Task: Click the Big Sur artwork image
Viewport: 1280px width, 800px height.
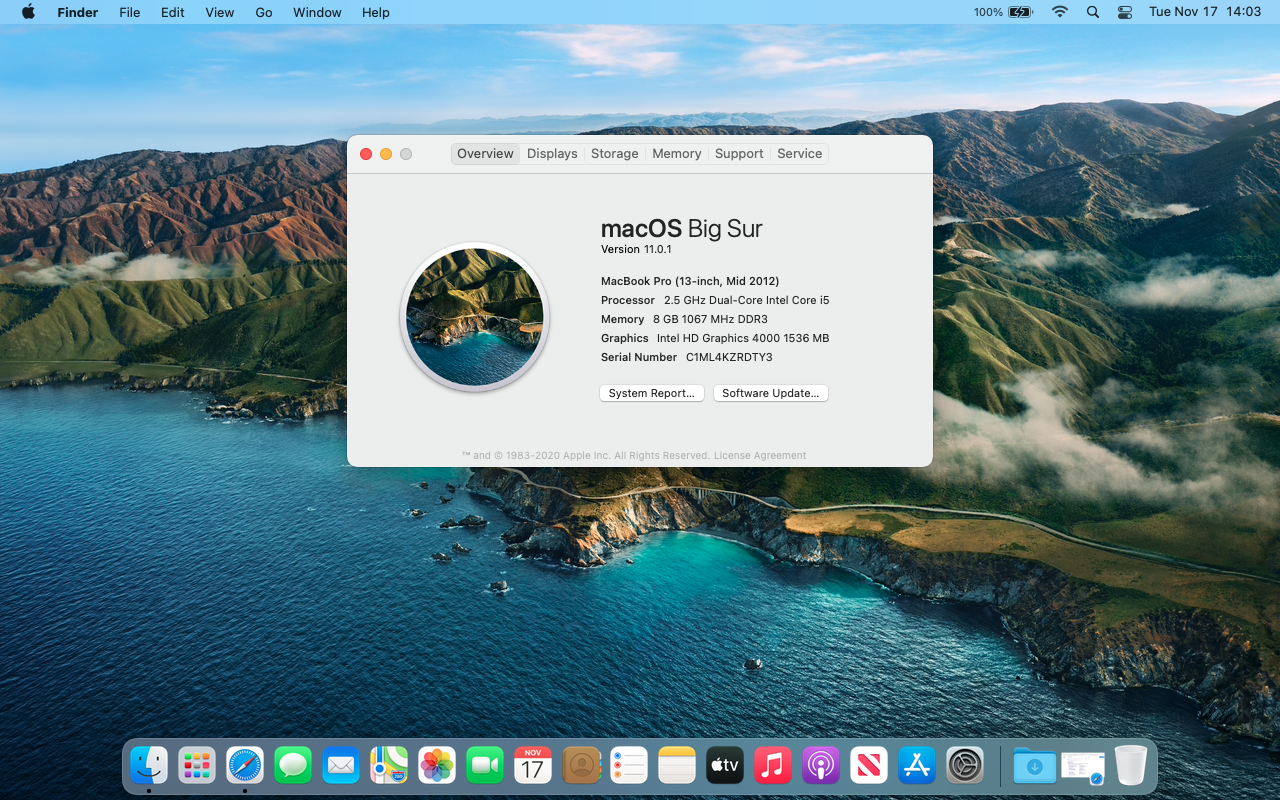Action: point(475,317)
